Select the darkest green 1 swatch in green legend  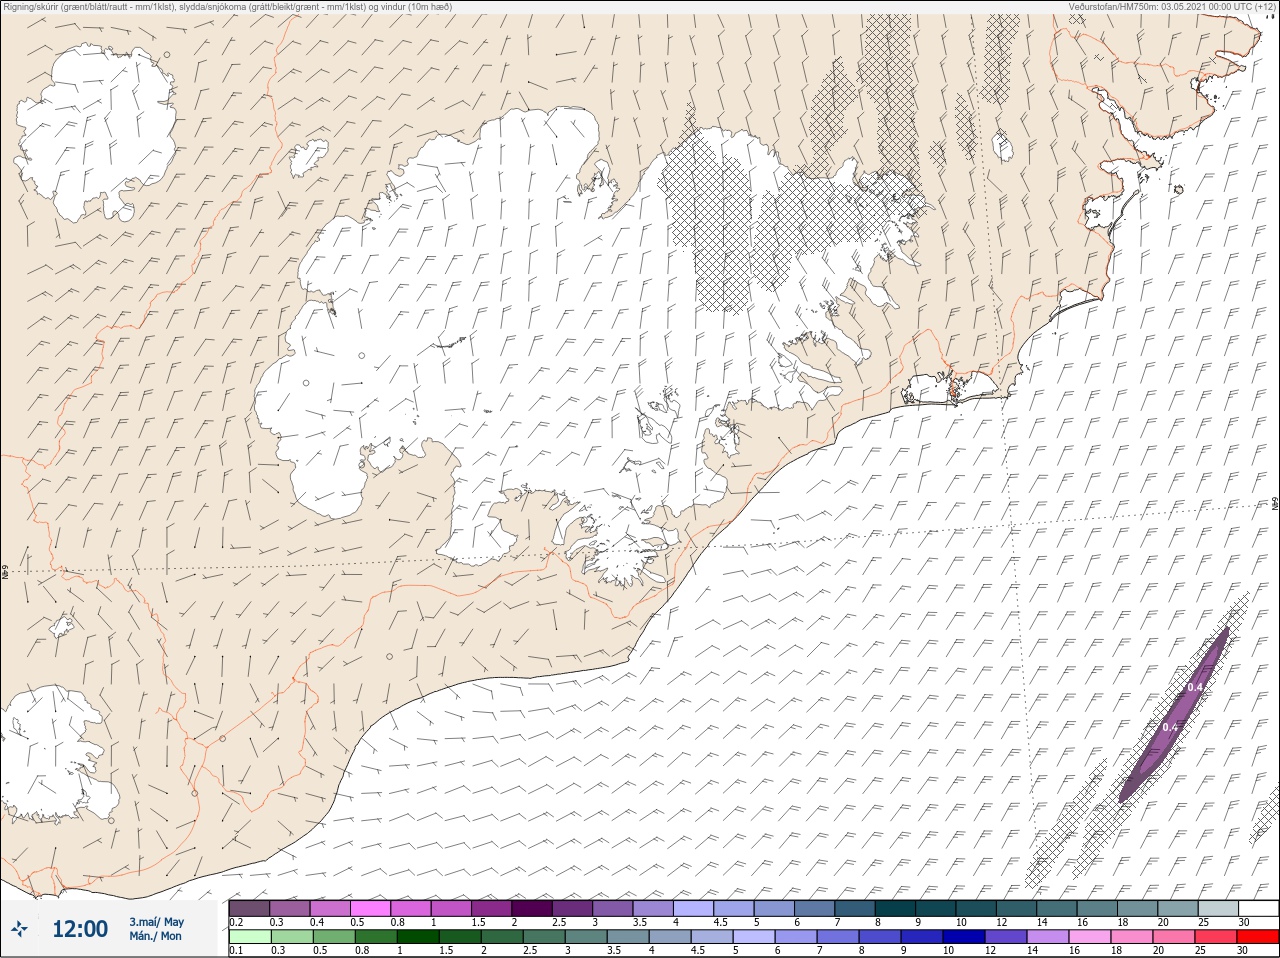[x=416, y=937]
